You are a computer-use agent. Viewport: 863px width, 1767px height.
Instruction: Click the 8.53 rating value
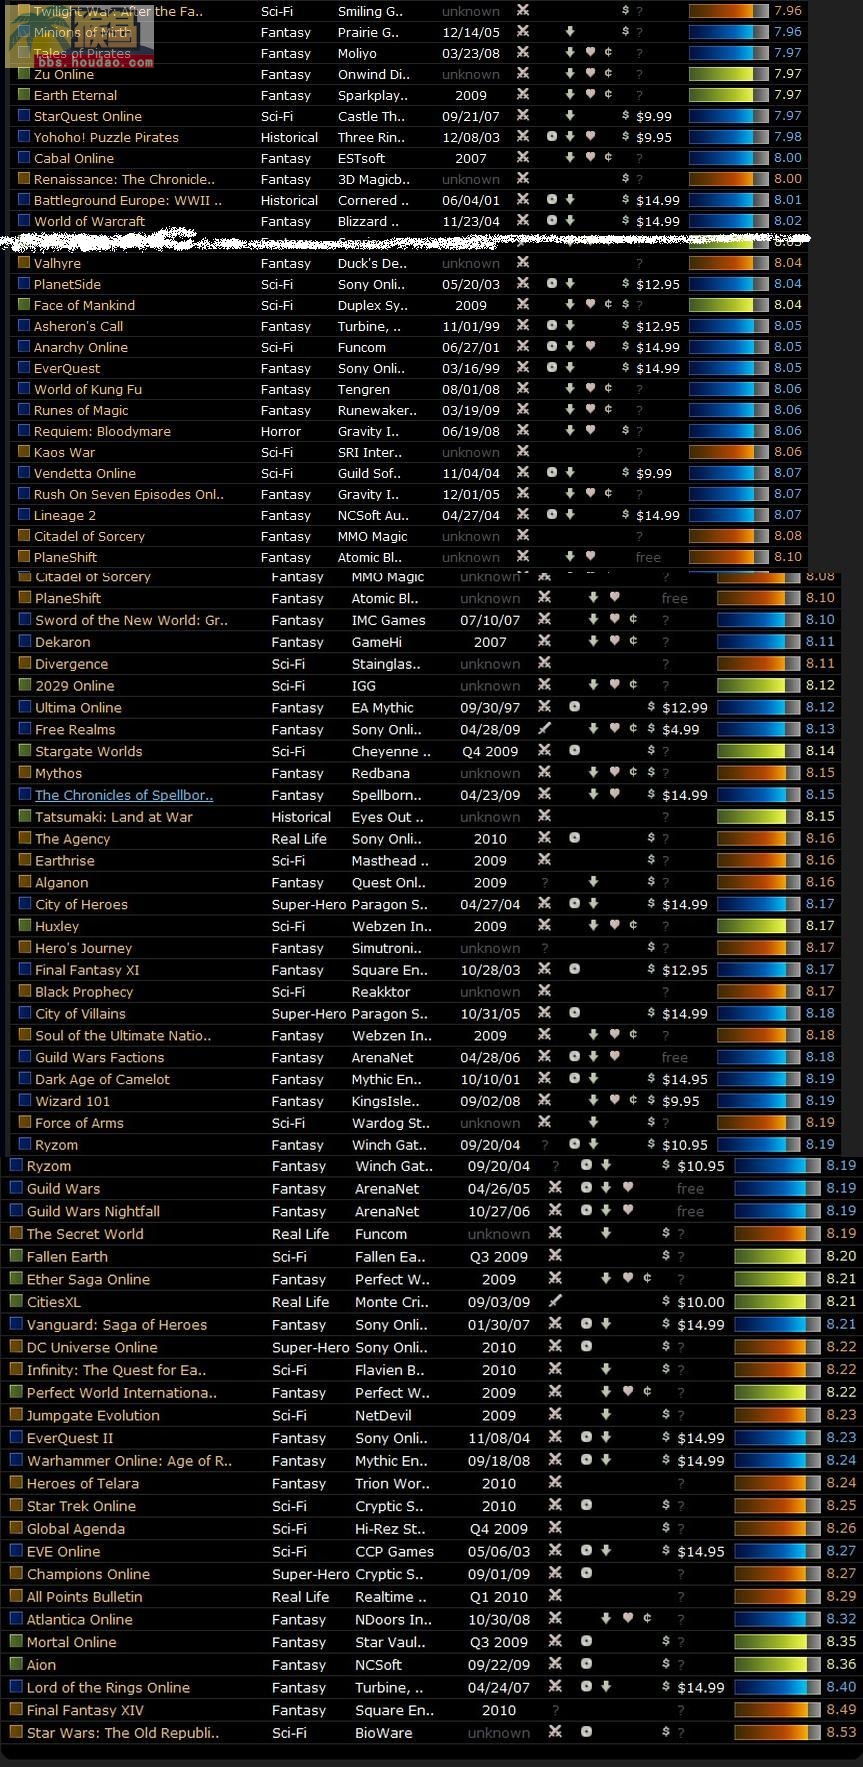[841, 1733]
